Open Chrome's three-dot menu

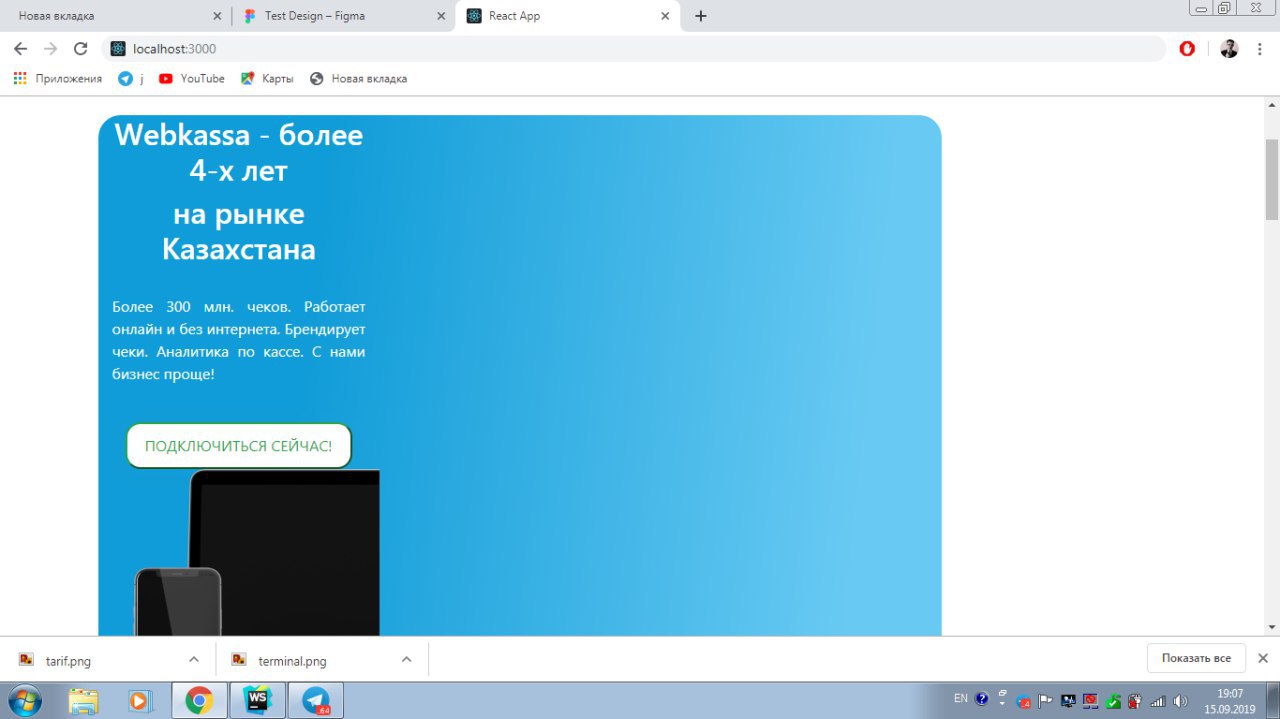tap(1261, 48)
